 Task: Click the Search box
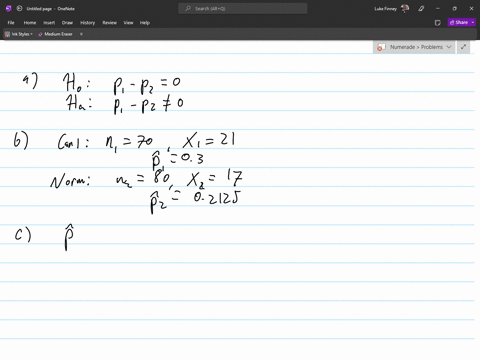[x=243, y=9]
